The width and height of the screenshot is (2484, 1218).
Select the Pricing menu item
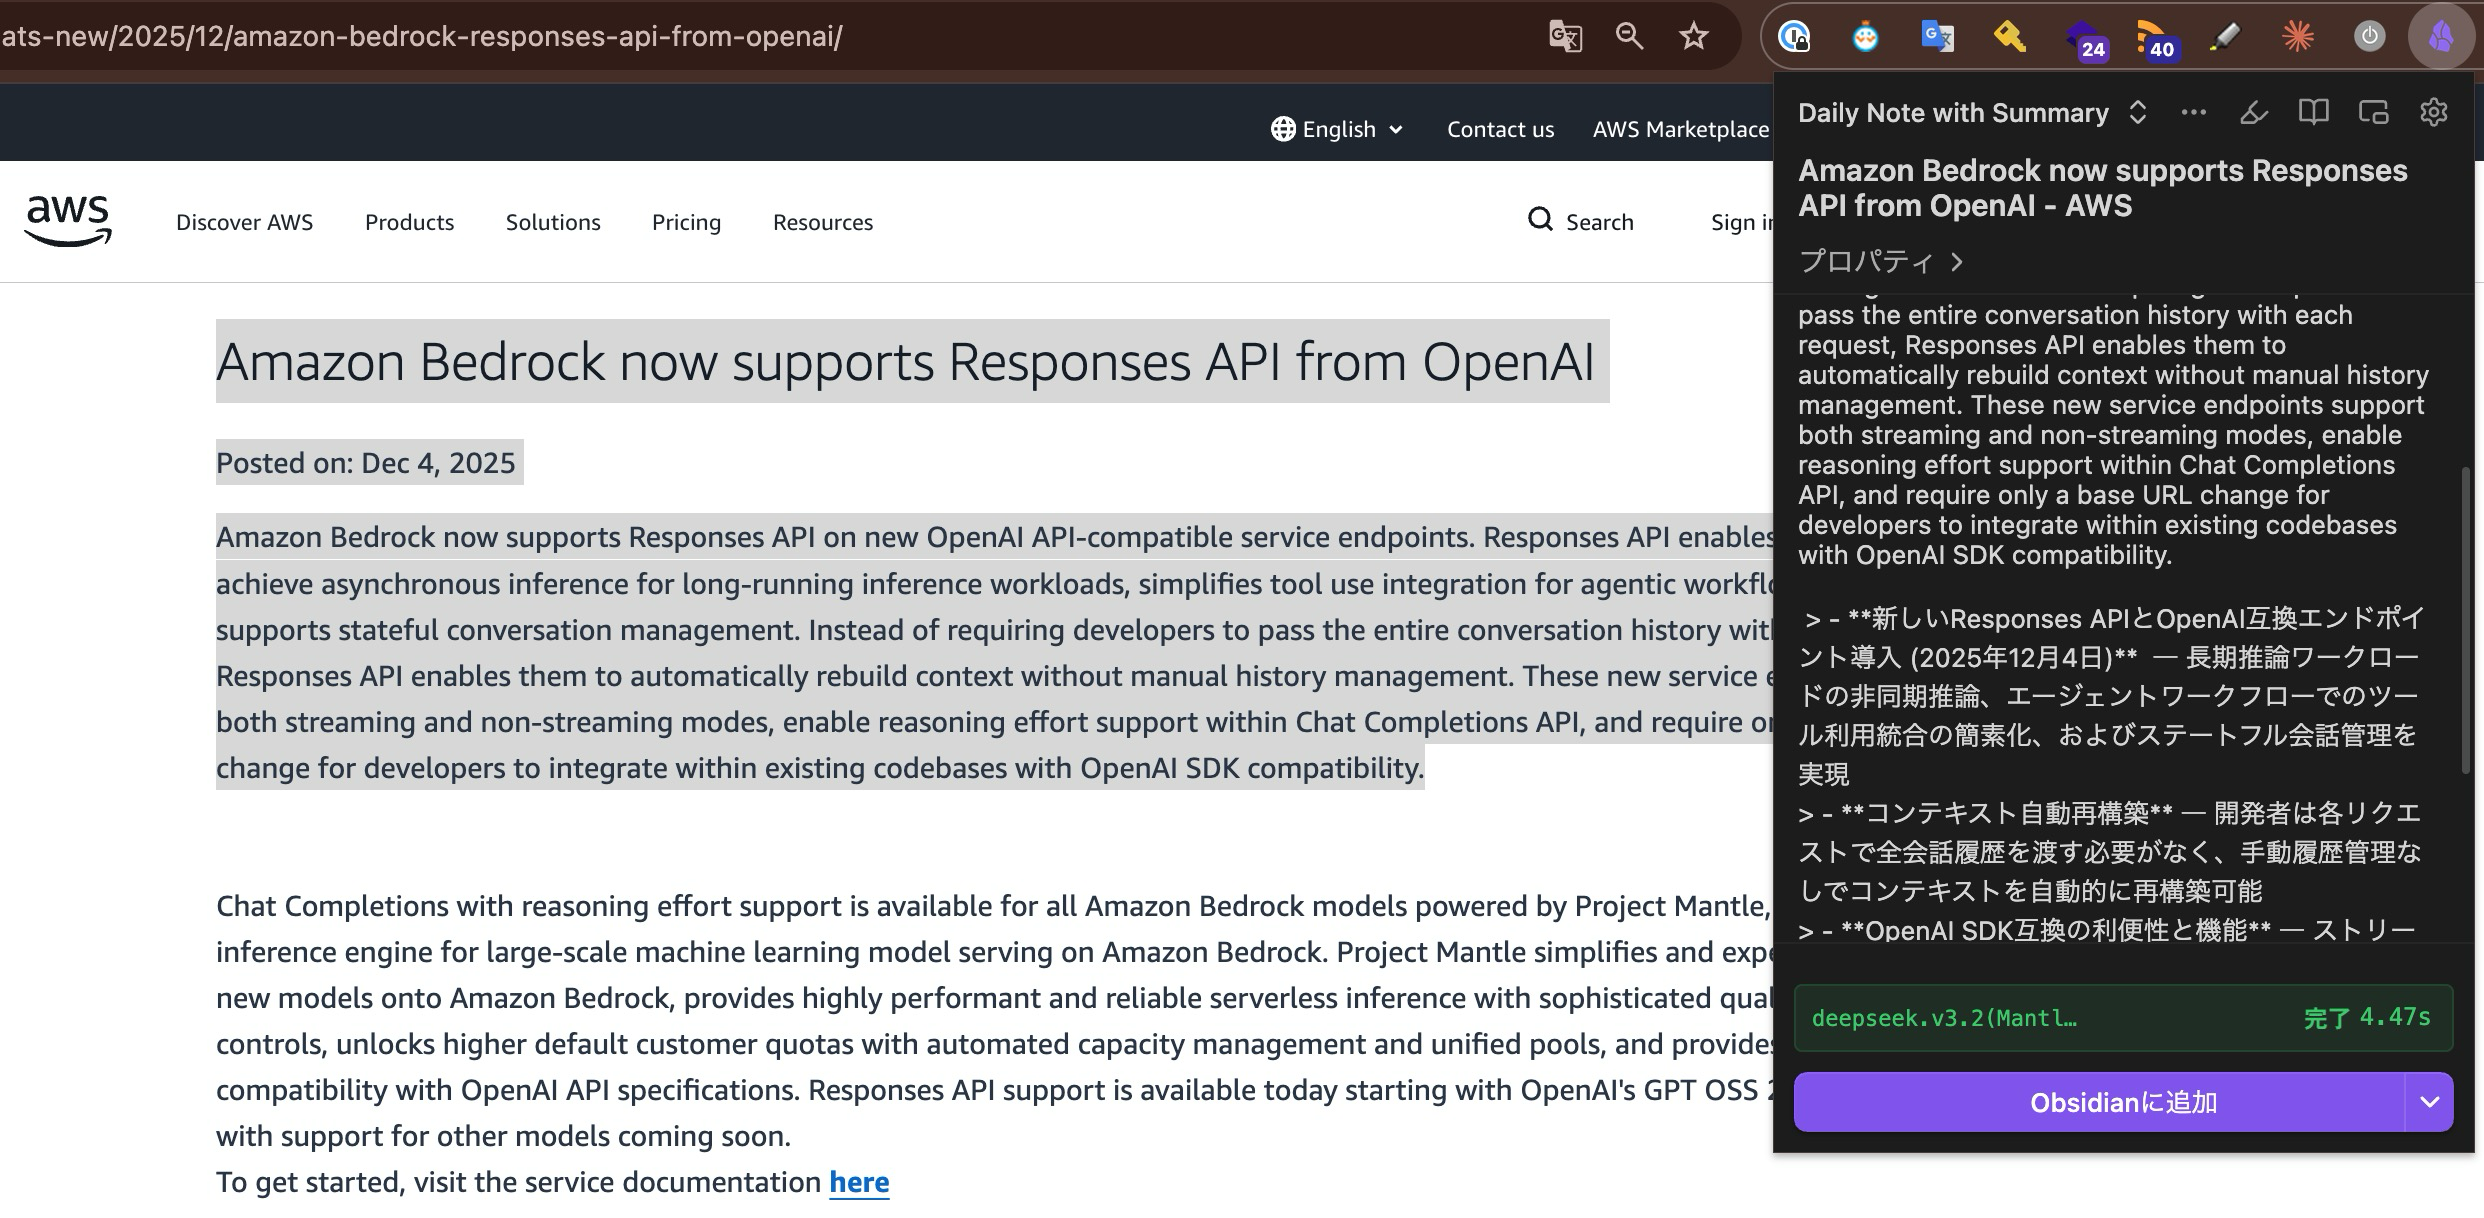(x=686, y=222)
